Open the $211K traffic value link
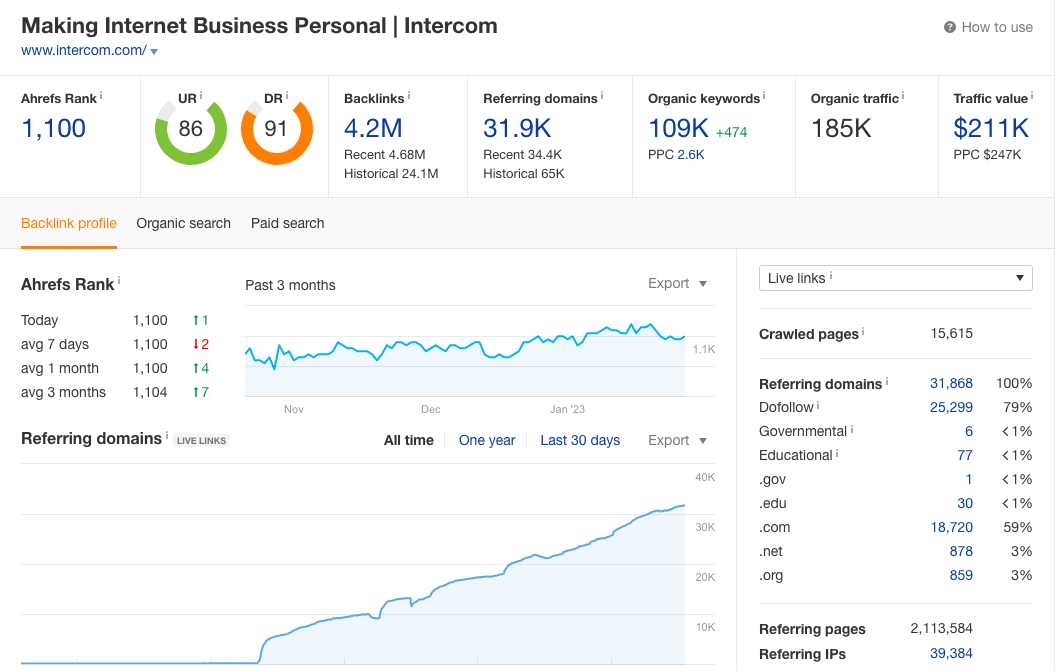Image resolution: width=1061 pixels, height=671 pixels. [991, 129]
